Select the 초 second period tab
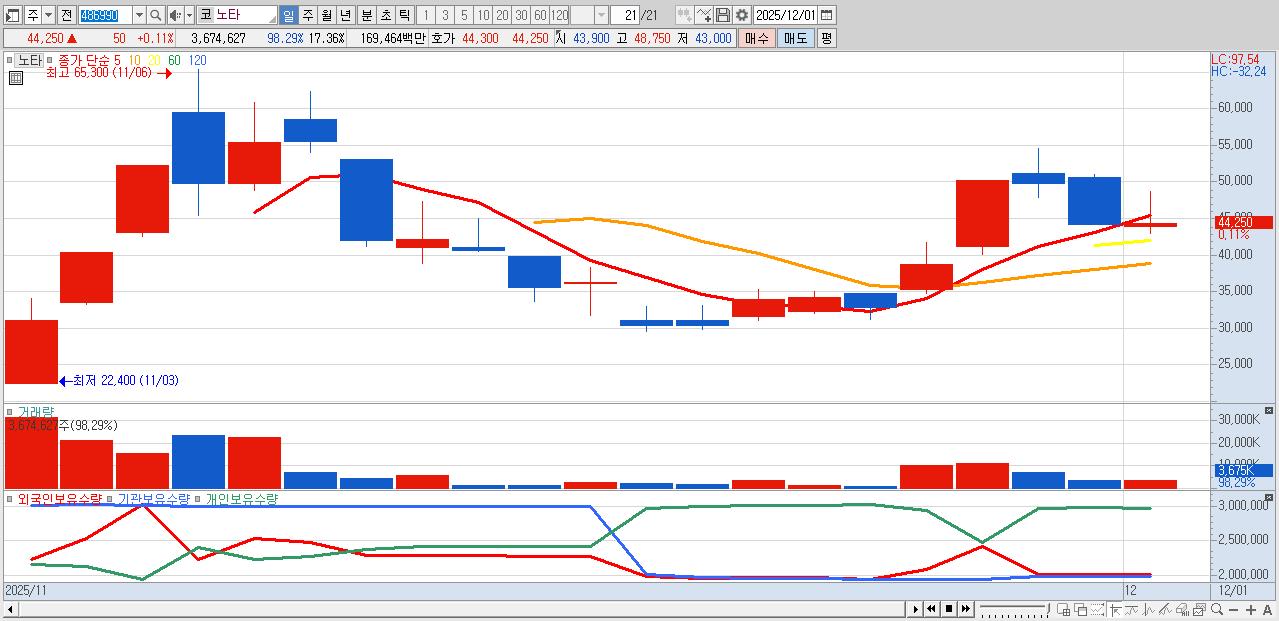 [x=385, y=15]
